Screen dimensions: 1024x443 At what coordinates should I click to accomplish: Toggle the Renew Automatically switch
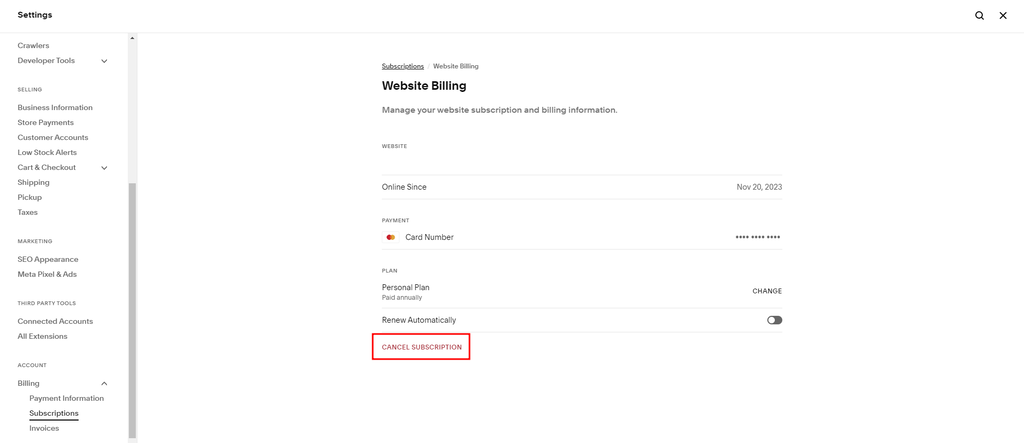[774, 320]
